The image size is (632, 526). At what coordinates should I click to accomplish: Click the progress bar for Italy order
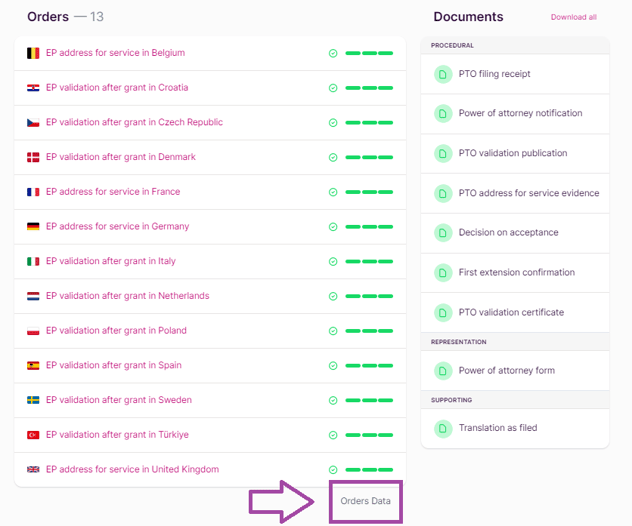(x=368, y=262)
